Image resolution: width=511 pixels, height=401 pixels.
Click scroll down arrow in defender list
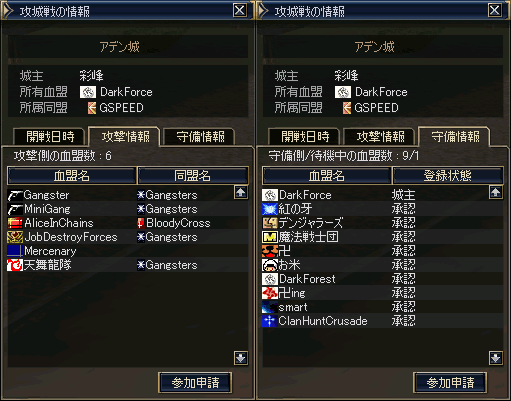tap(496, 358)
